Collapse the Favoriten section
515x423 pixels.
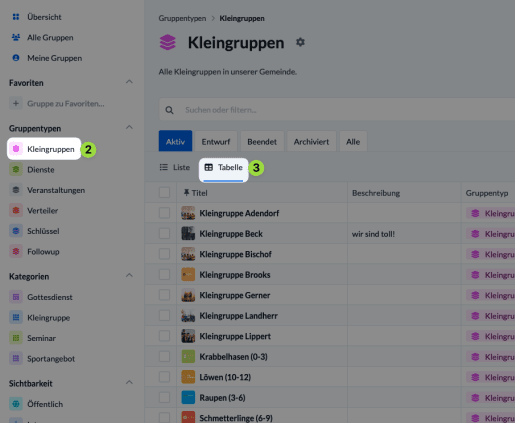click(129, 82)
